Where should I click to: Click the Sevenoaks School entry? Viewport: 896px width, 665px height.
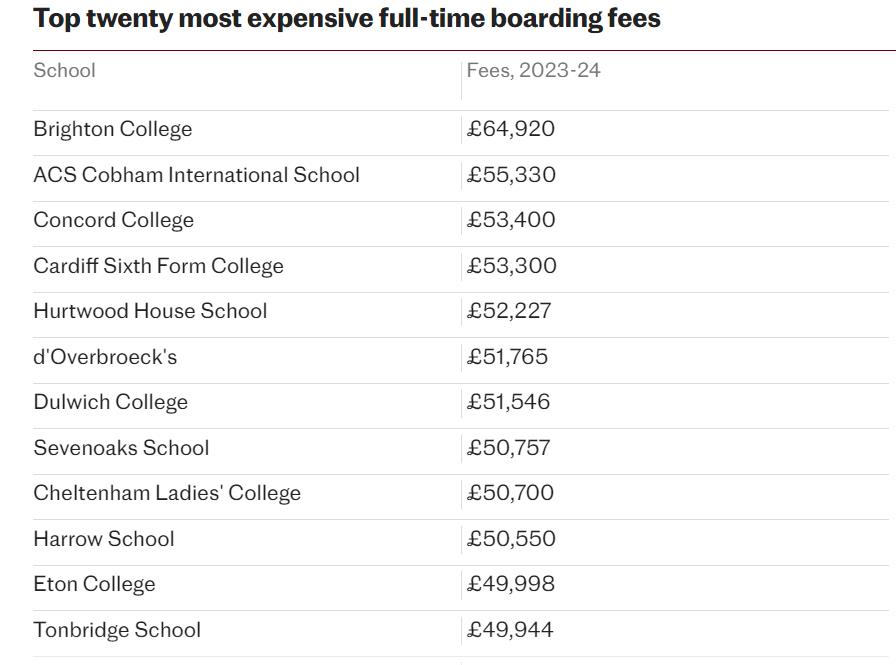coord(121,448)
